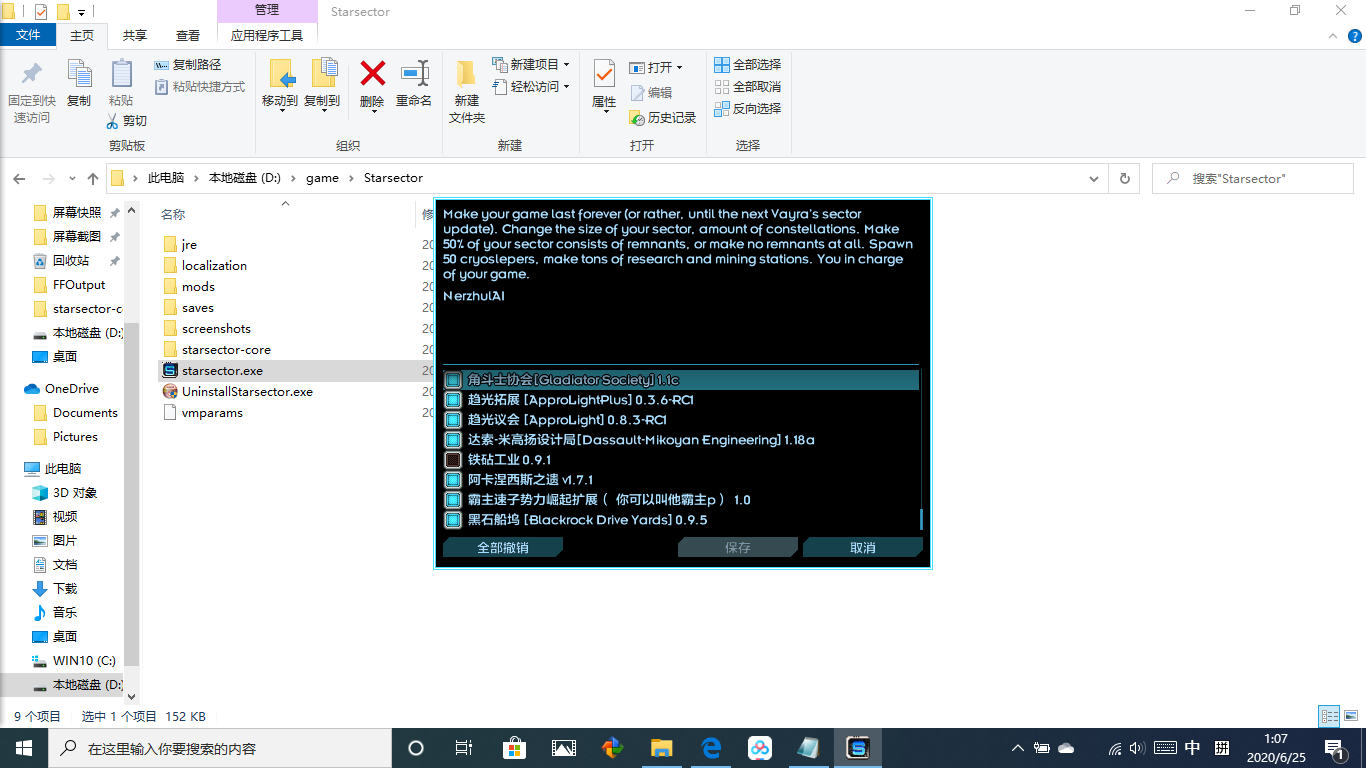This screenshot has width=1366, height=768.
Task: Expand the 新建项目 dropdown
Action: pos(565,63)
